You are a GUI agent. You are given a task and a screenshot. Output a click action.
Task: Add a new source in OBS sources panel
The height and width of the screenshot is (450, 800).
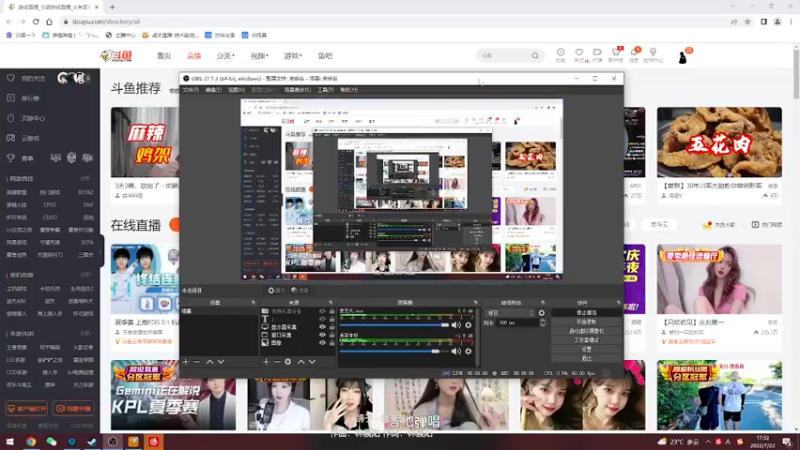(x=266, y=362)
